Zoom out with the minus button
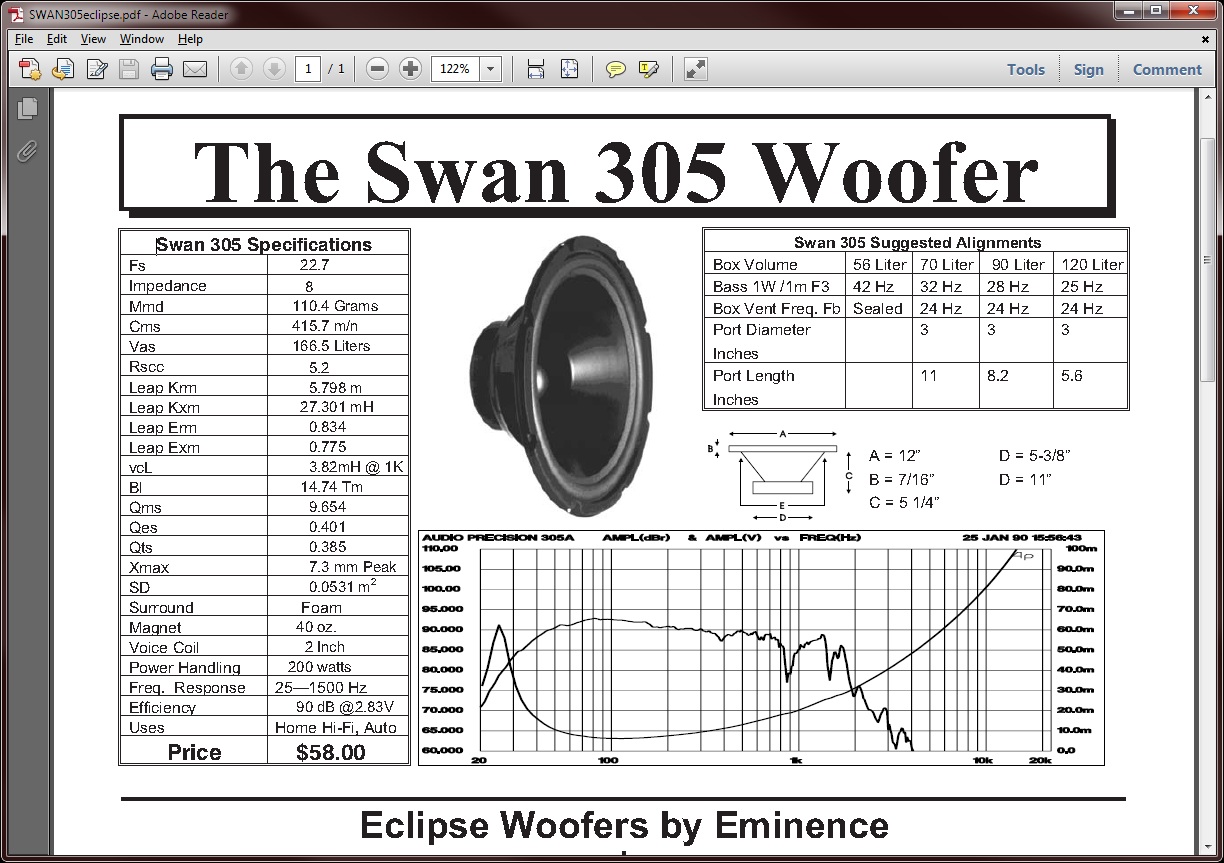The image size is (1224, 863). coord(377,69)
